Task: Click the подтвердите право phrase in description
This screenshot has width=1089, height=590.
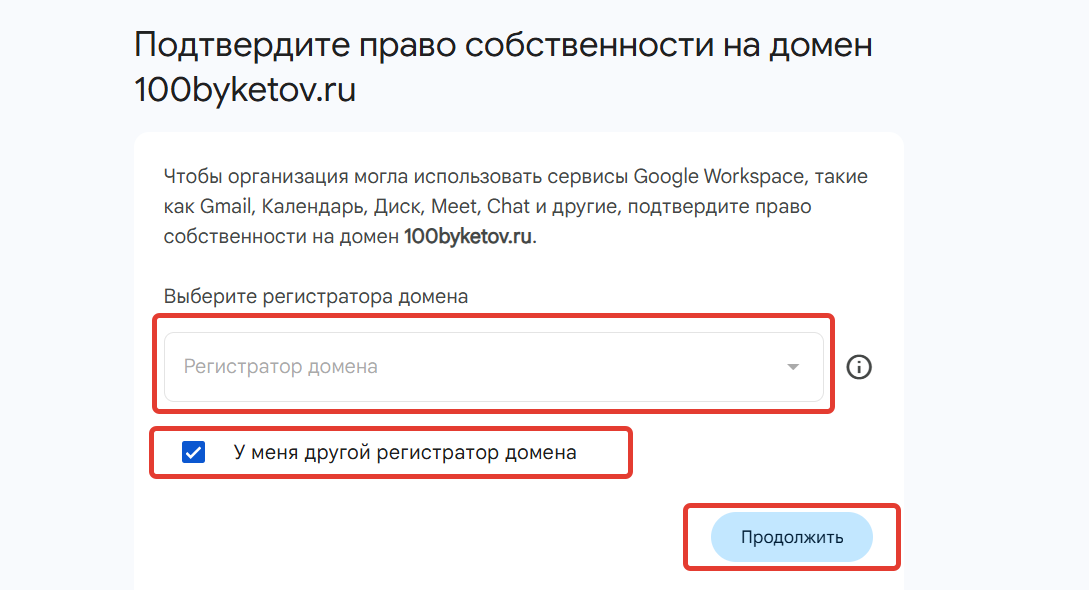Action: (720, 207)
